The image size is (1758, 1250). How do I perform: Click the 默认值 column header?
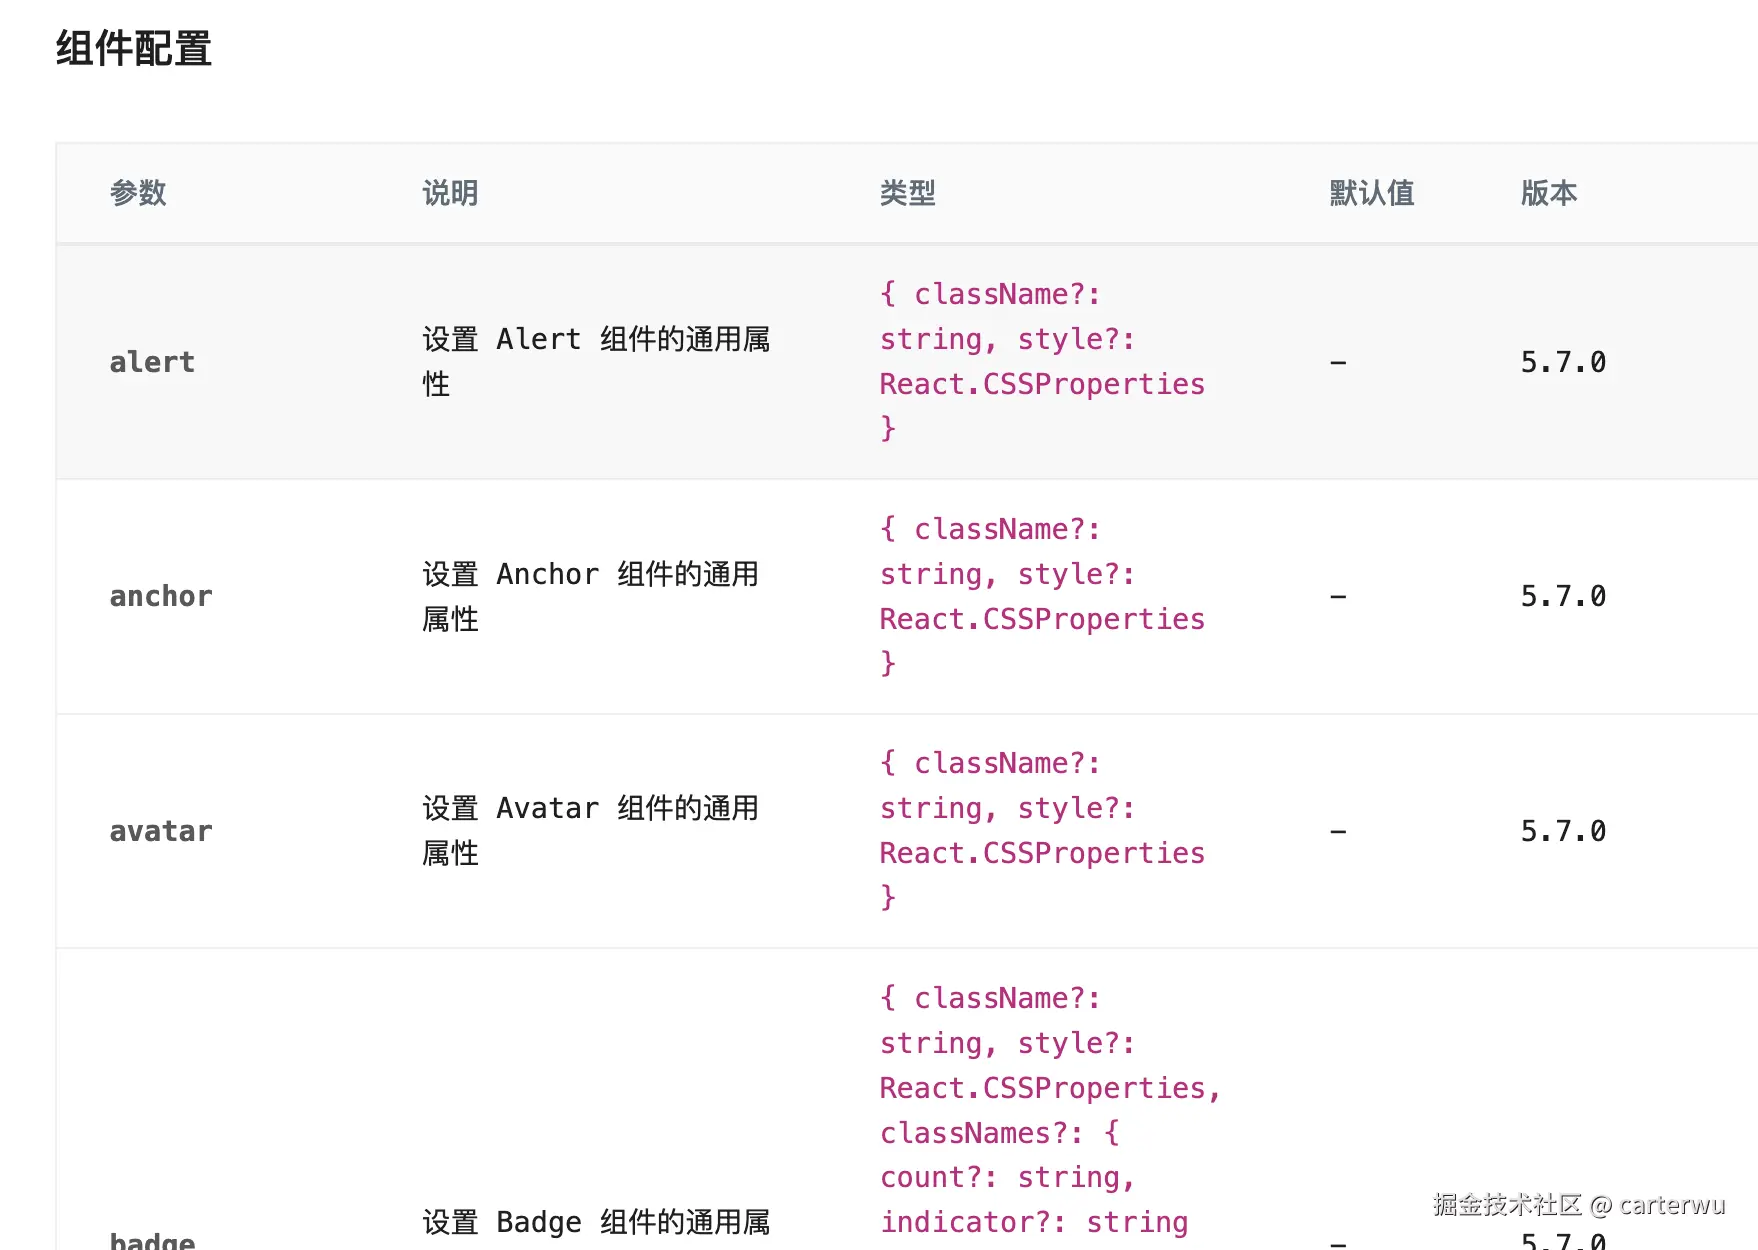(x=1371, y=193)
